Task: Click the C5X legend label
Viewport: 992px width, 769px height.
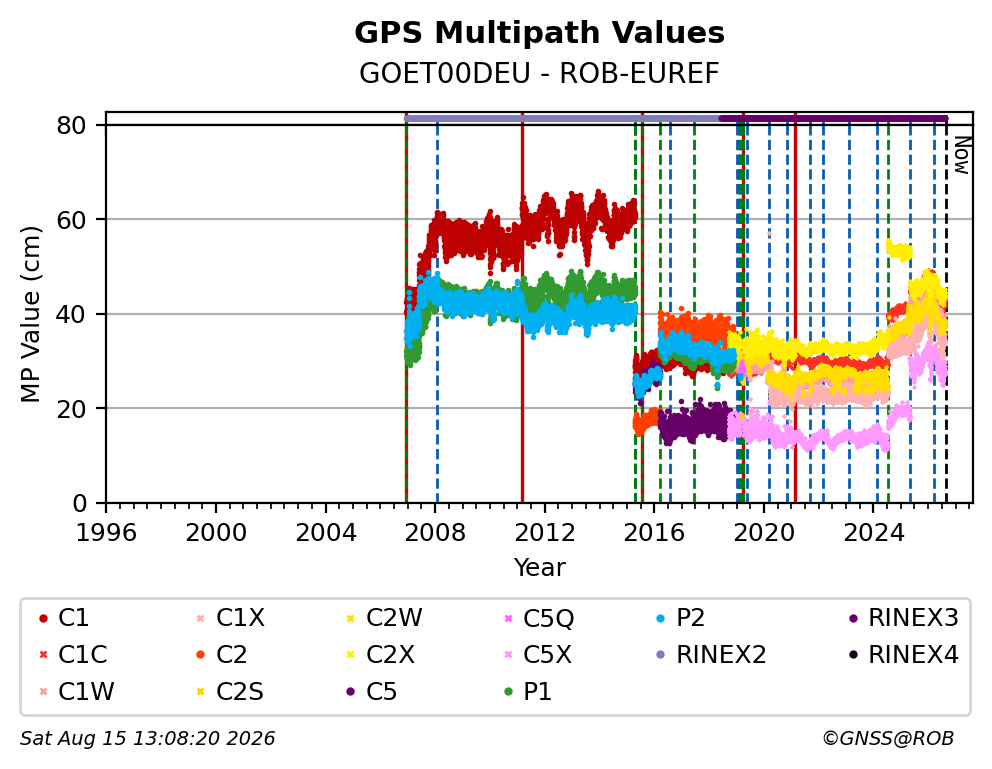Action: pos(547,655)
